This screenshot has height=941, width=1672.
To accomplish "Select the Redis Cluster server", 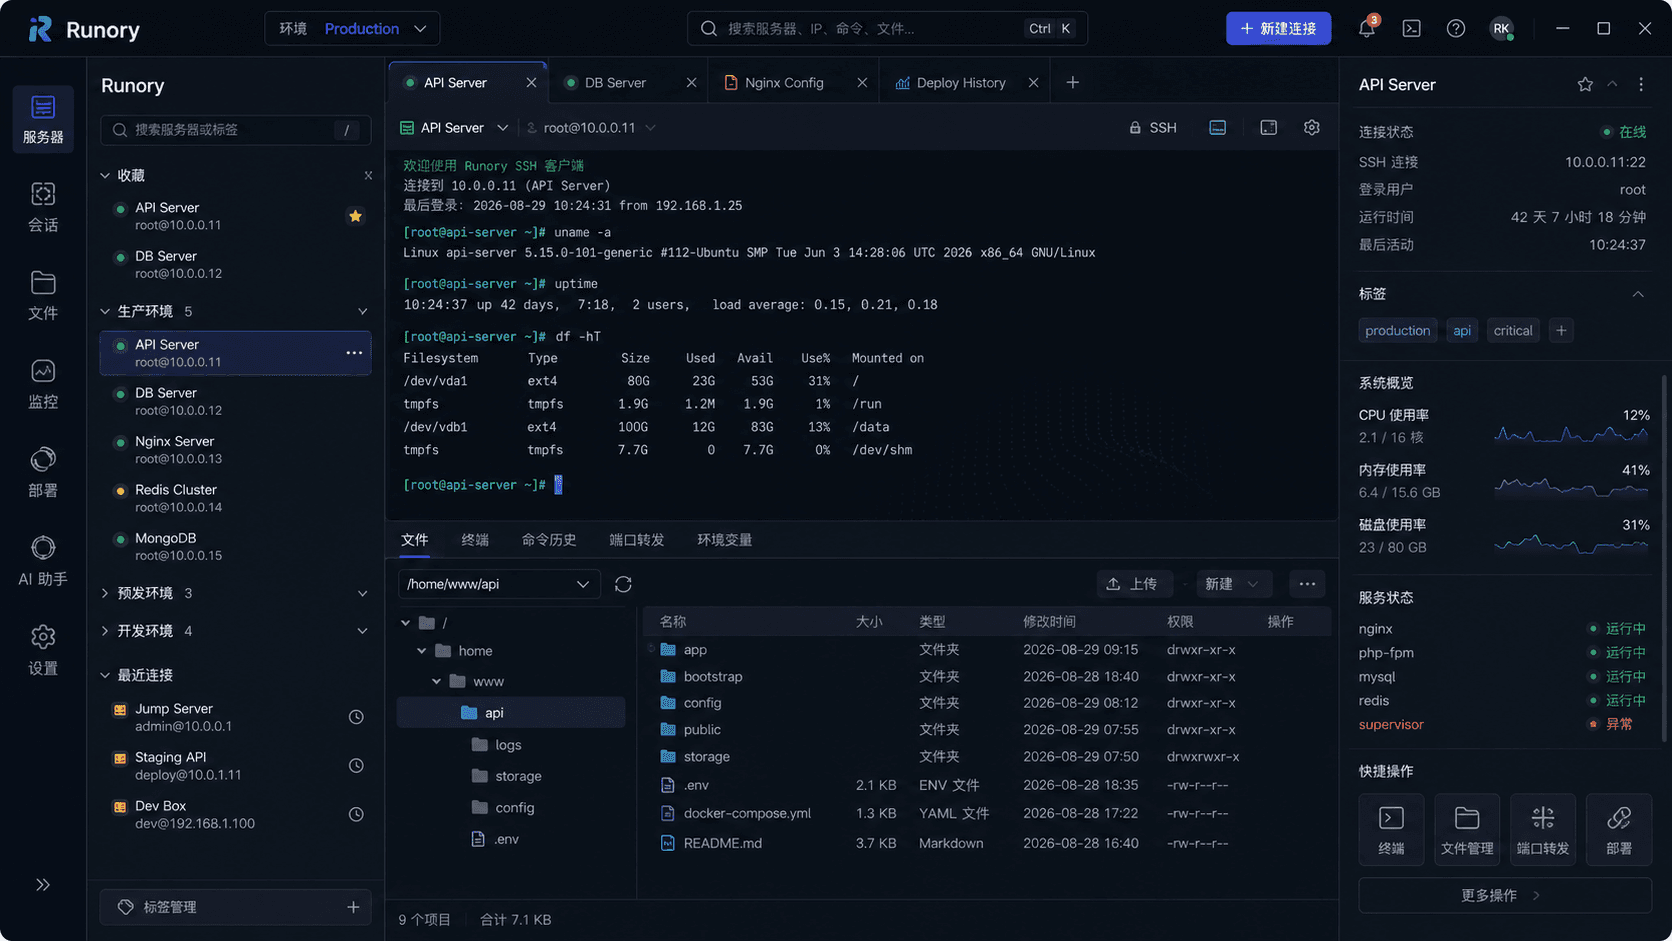I will coord(235,498).
